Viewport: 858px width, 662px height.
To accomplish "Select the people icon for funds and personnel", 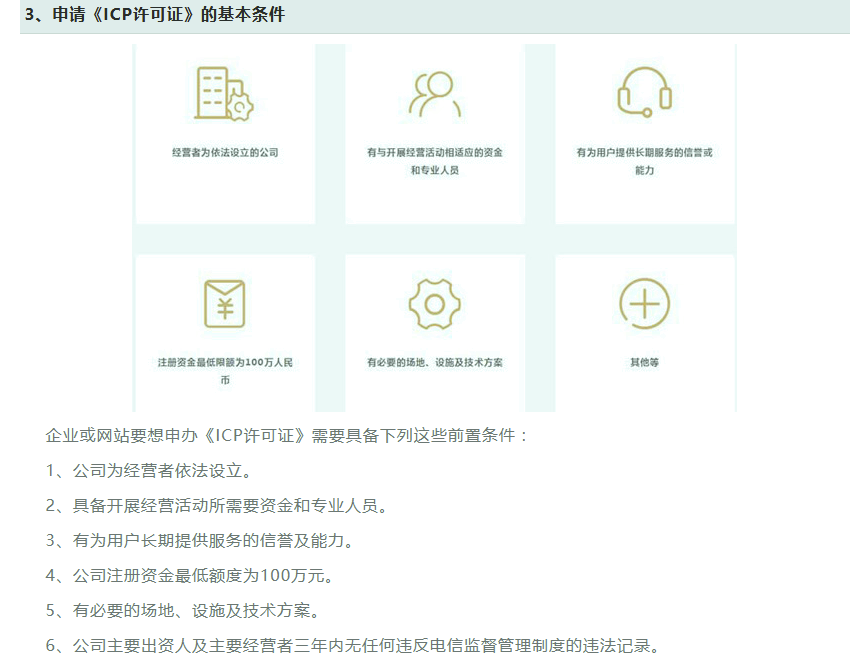I will coord(434,93).
